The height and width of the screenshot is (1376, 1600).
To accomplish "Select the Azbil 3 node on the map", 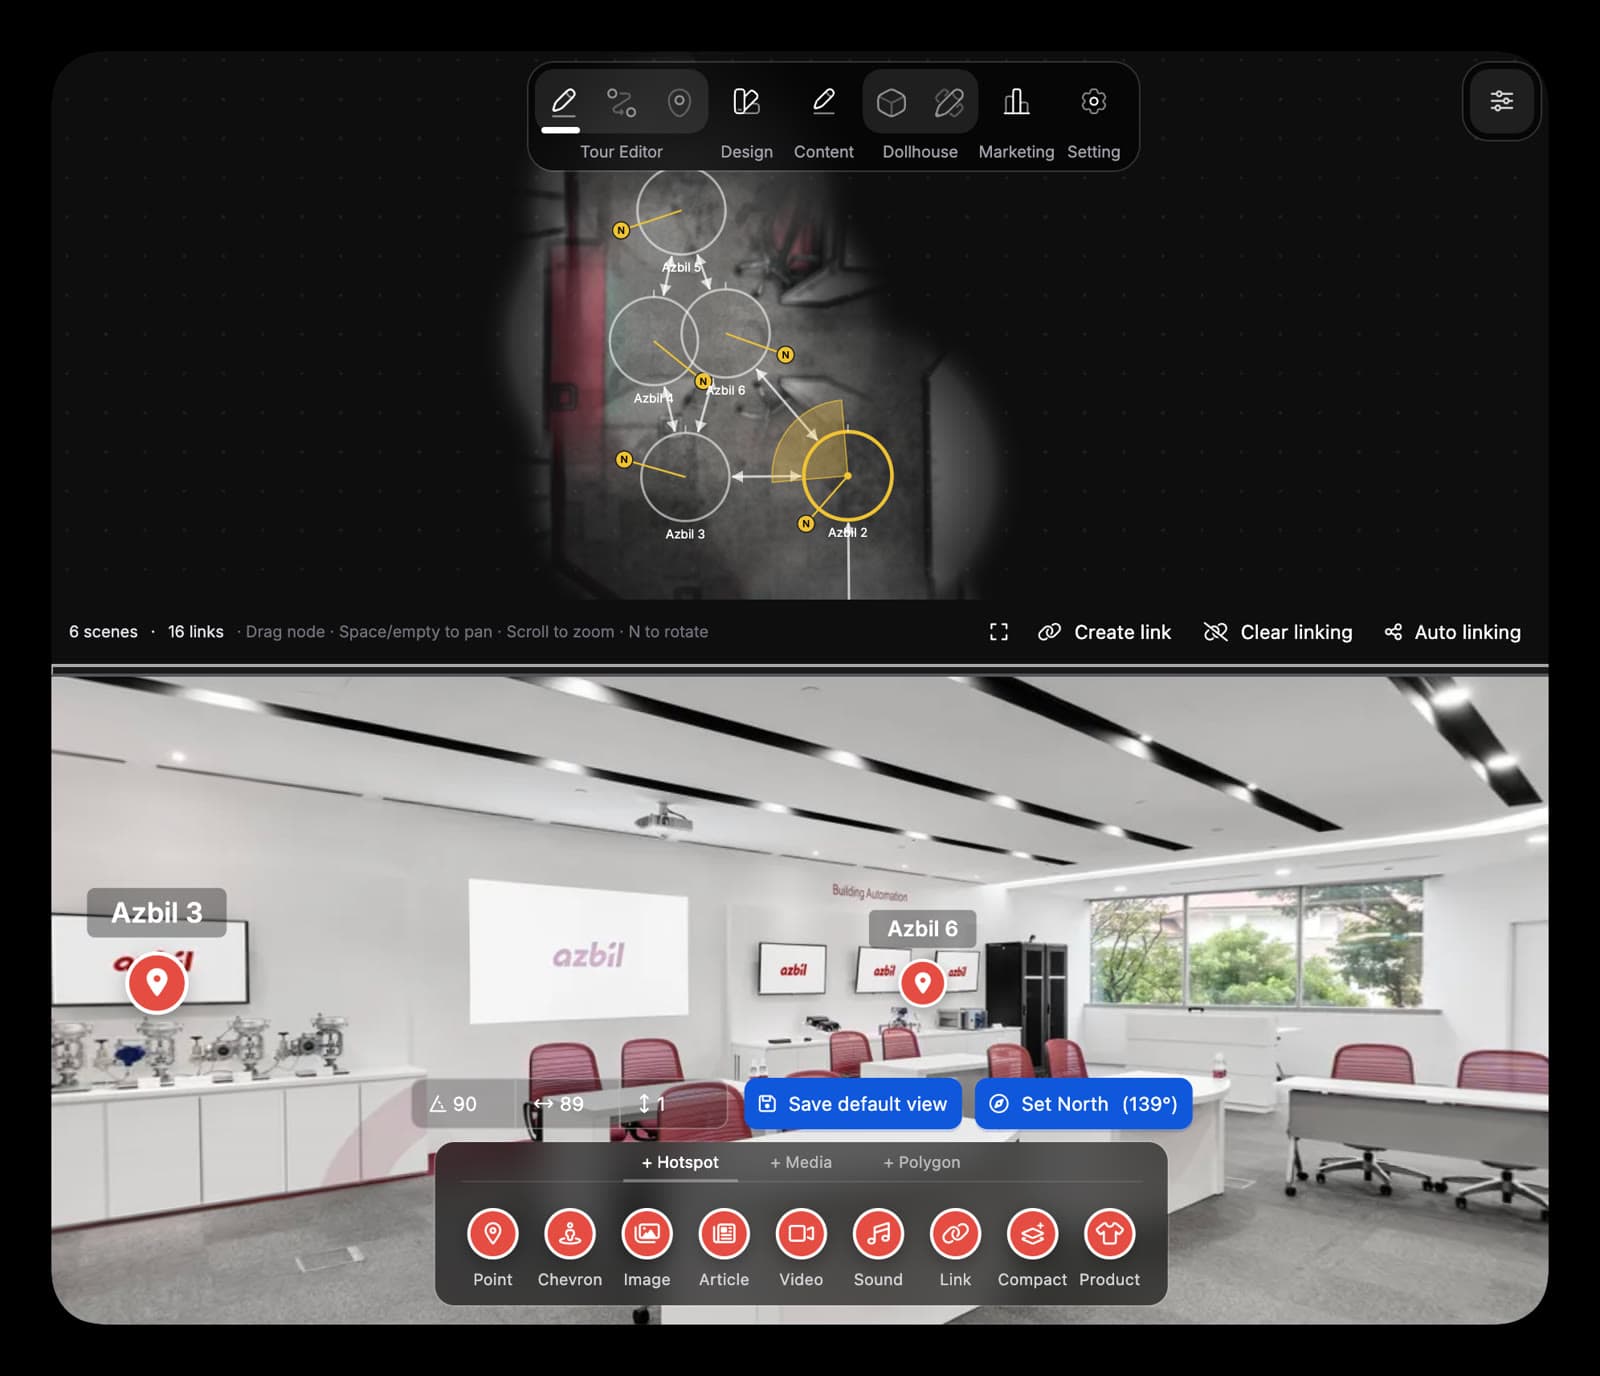I will tap(685, 477).
